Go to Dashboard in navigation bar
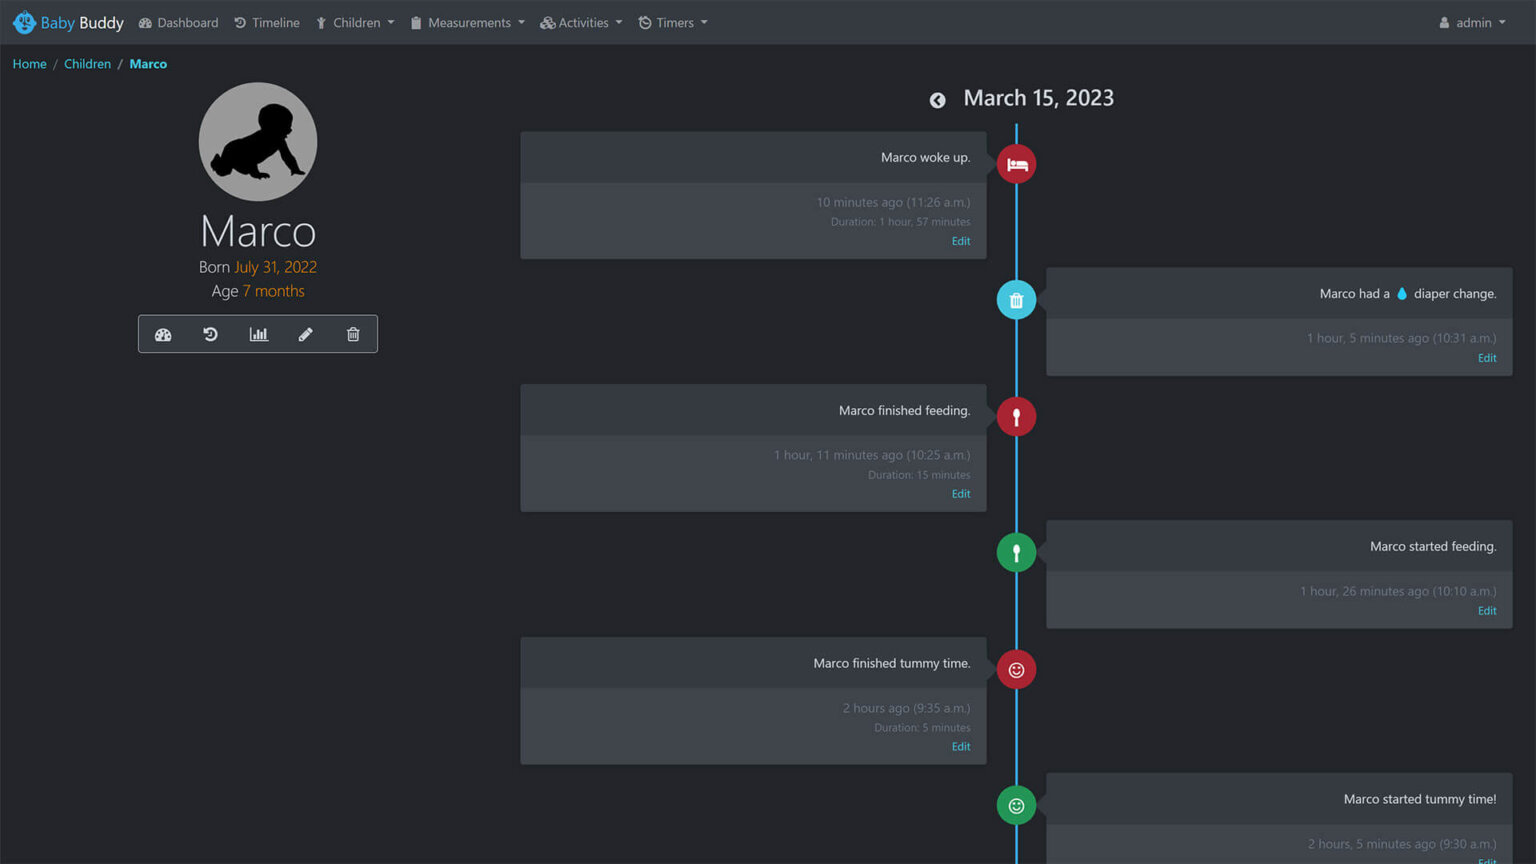Screen dimensions: 1536x864 pos(178,22)
